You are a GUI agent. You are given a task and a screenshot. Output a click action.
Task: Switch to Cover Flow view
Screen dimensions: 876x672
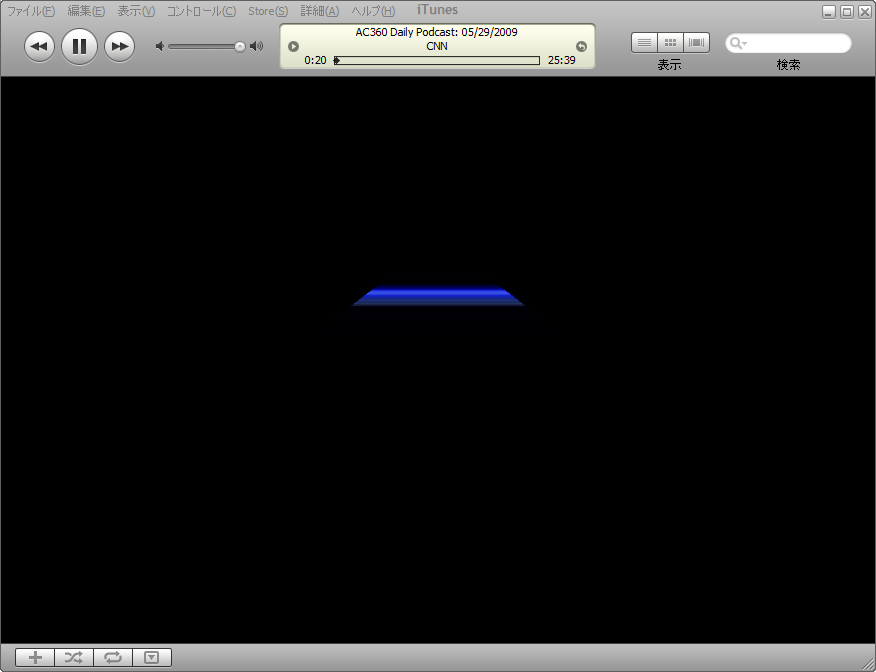click(x=697, y=42)
